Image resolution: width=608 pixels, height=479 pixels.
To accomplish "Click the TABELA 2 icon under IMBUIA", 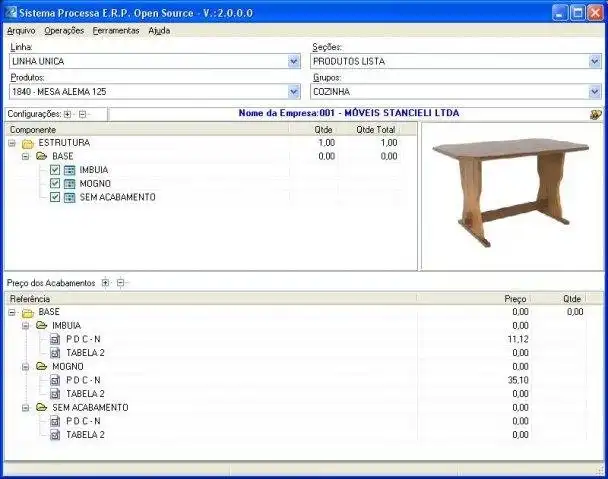I will [x=55, y=353].
